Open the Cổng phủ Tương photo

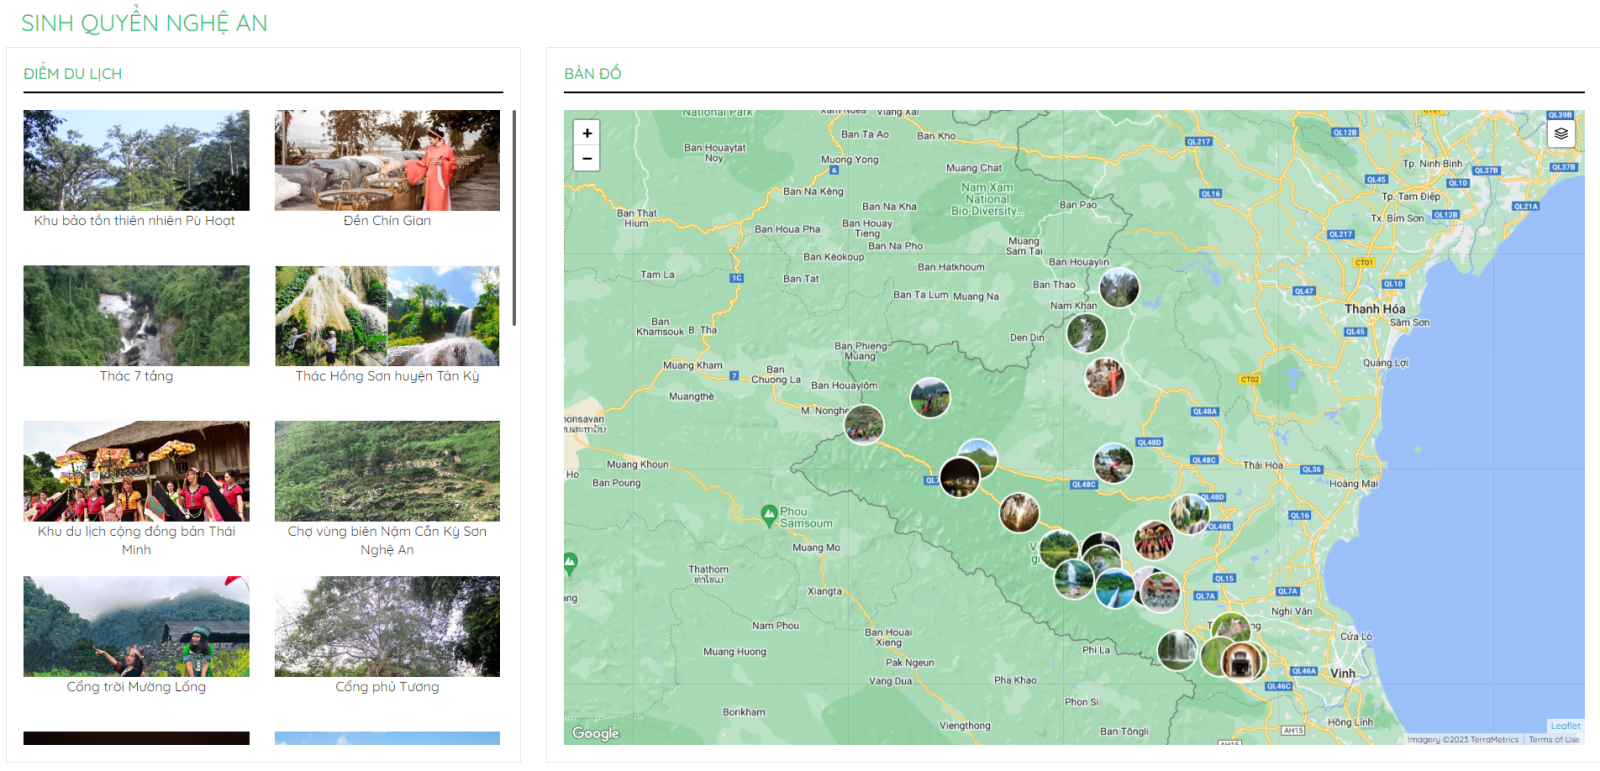pos(387,626)
